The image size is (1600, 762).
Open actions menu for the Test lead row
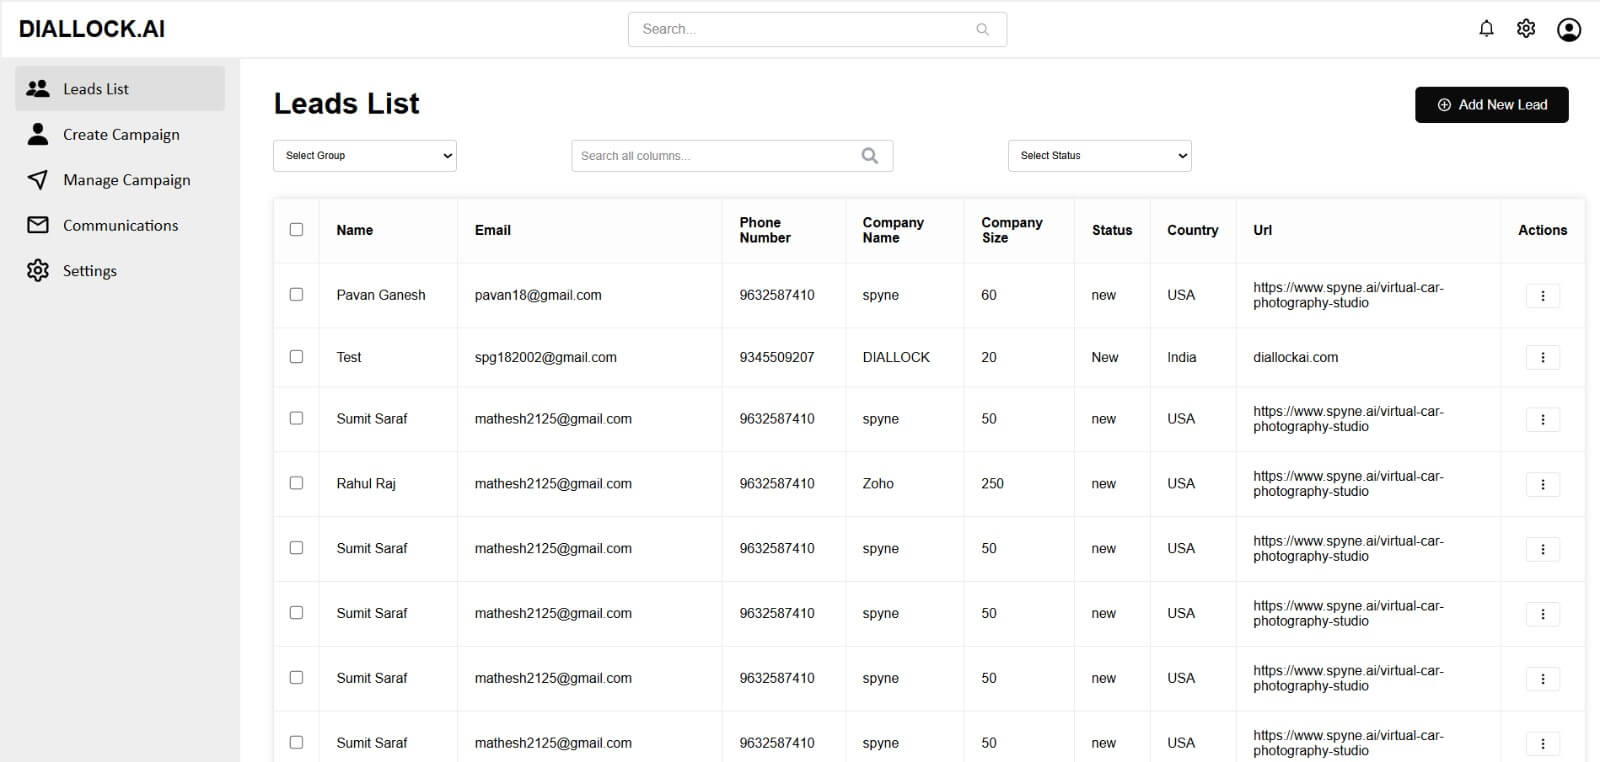click(x=1543, y=357)
